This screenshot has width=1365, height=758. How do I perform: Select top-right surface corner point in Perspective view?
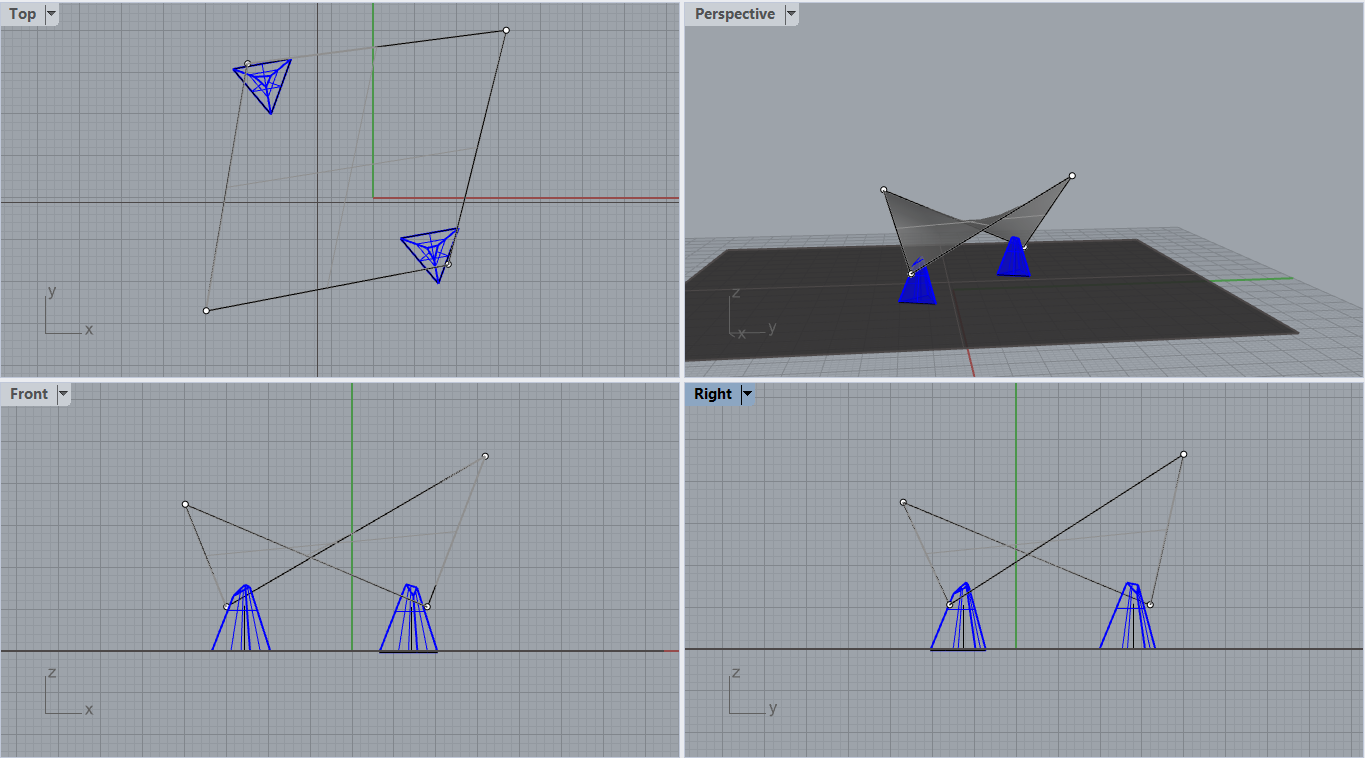pyautogui.click(x=1072, y=176)
